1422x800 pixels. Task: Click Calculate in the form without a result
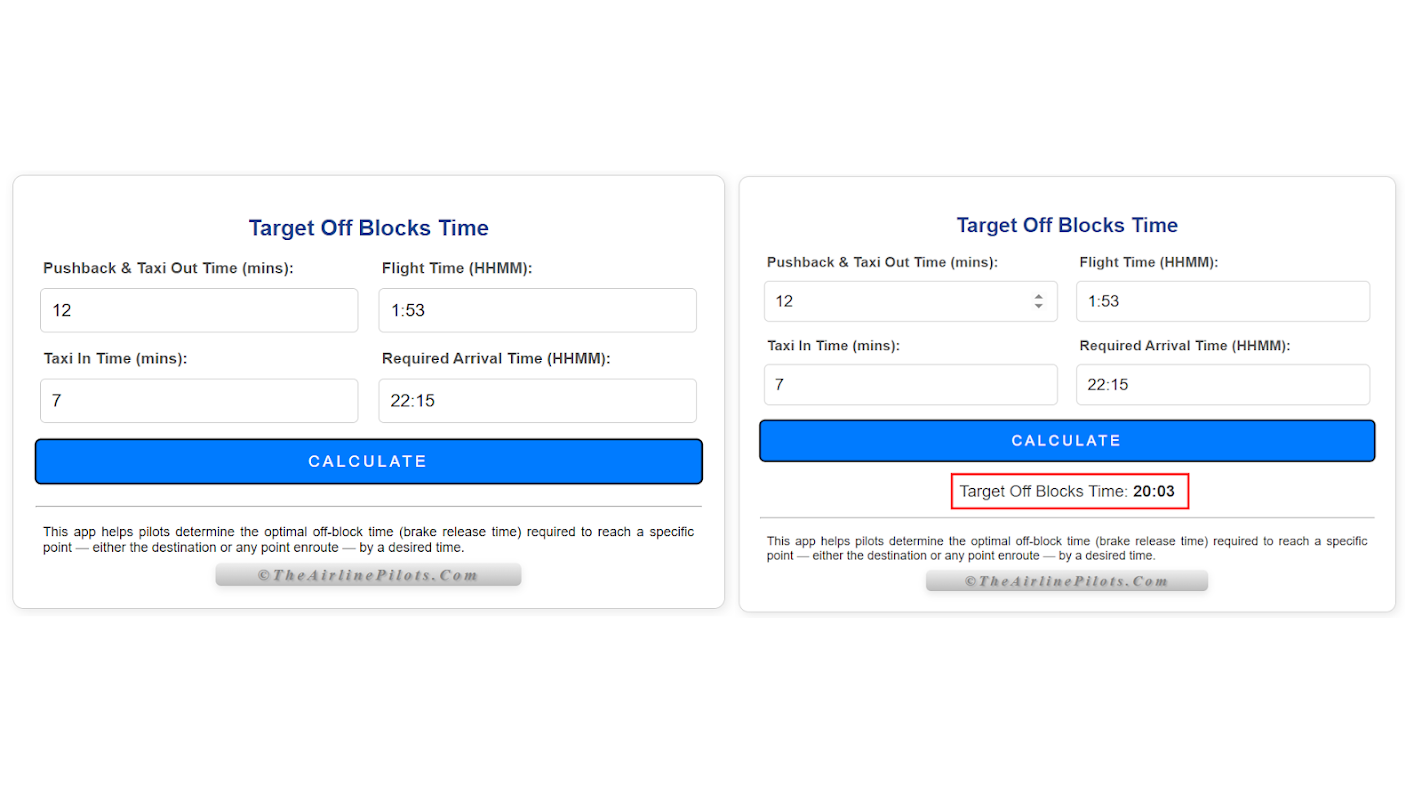pyautogui.click(x=368, y=461)
